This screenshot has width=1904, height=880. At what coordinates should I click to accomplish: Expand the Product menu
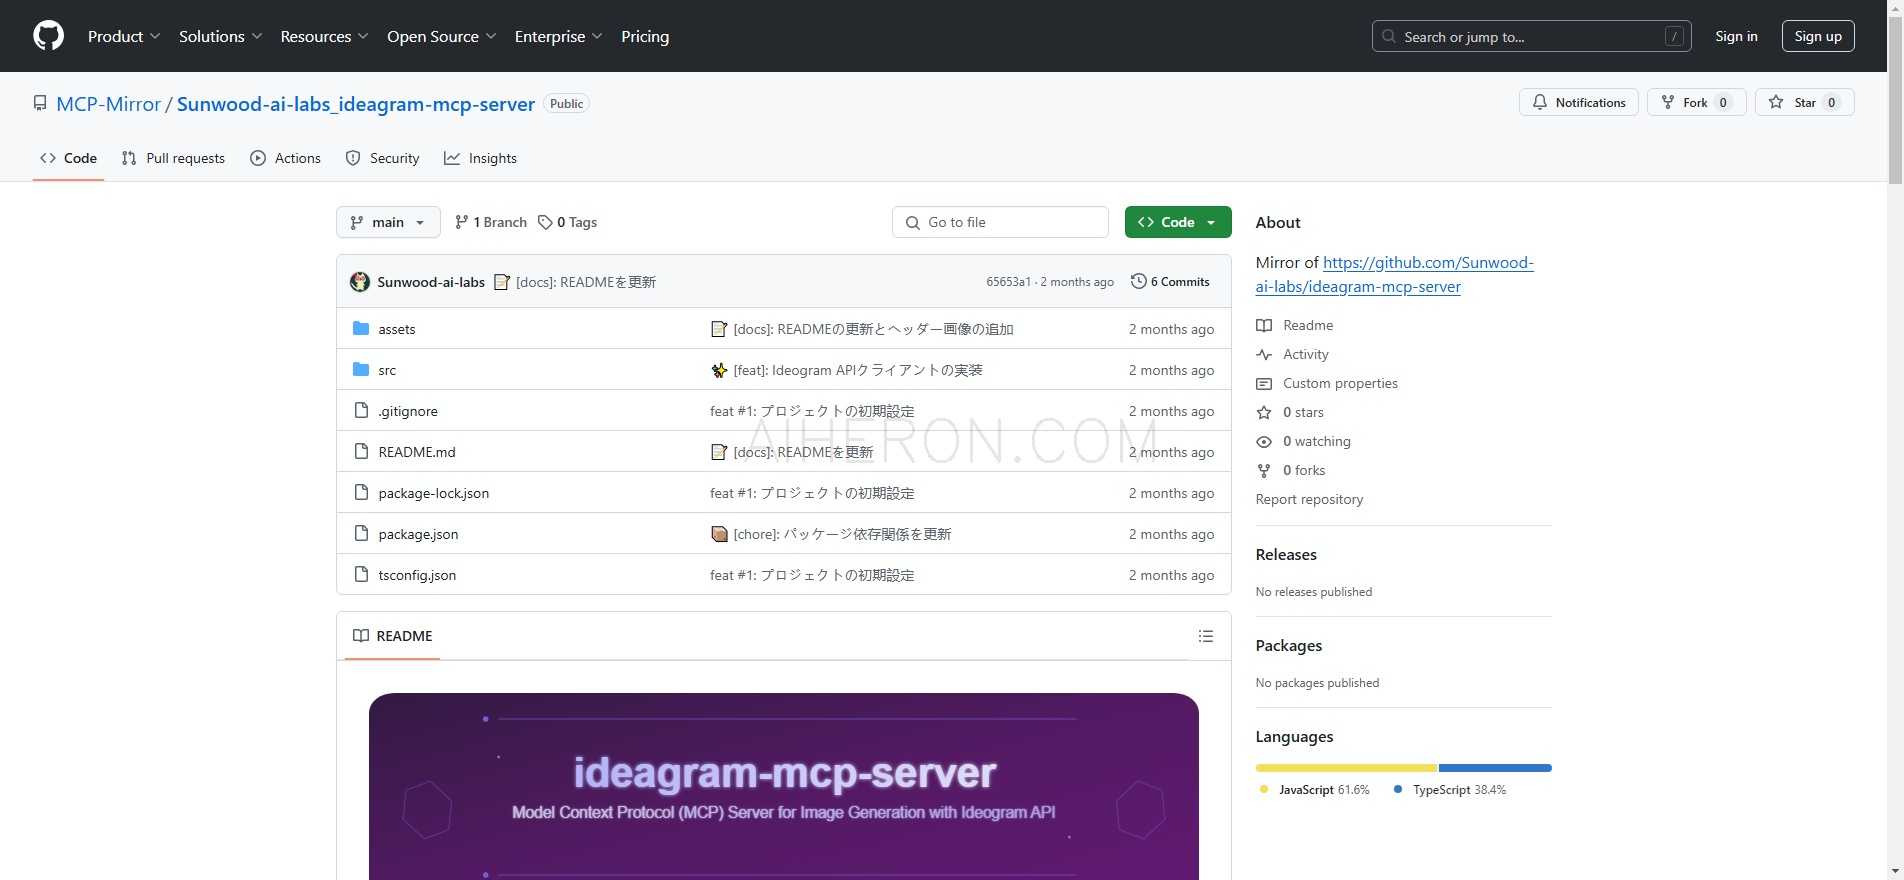[x=124, y=36]
